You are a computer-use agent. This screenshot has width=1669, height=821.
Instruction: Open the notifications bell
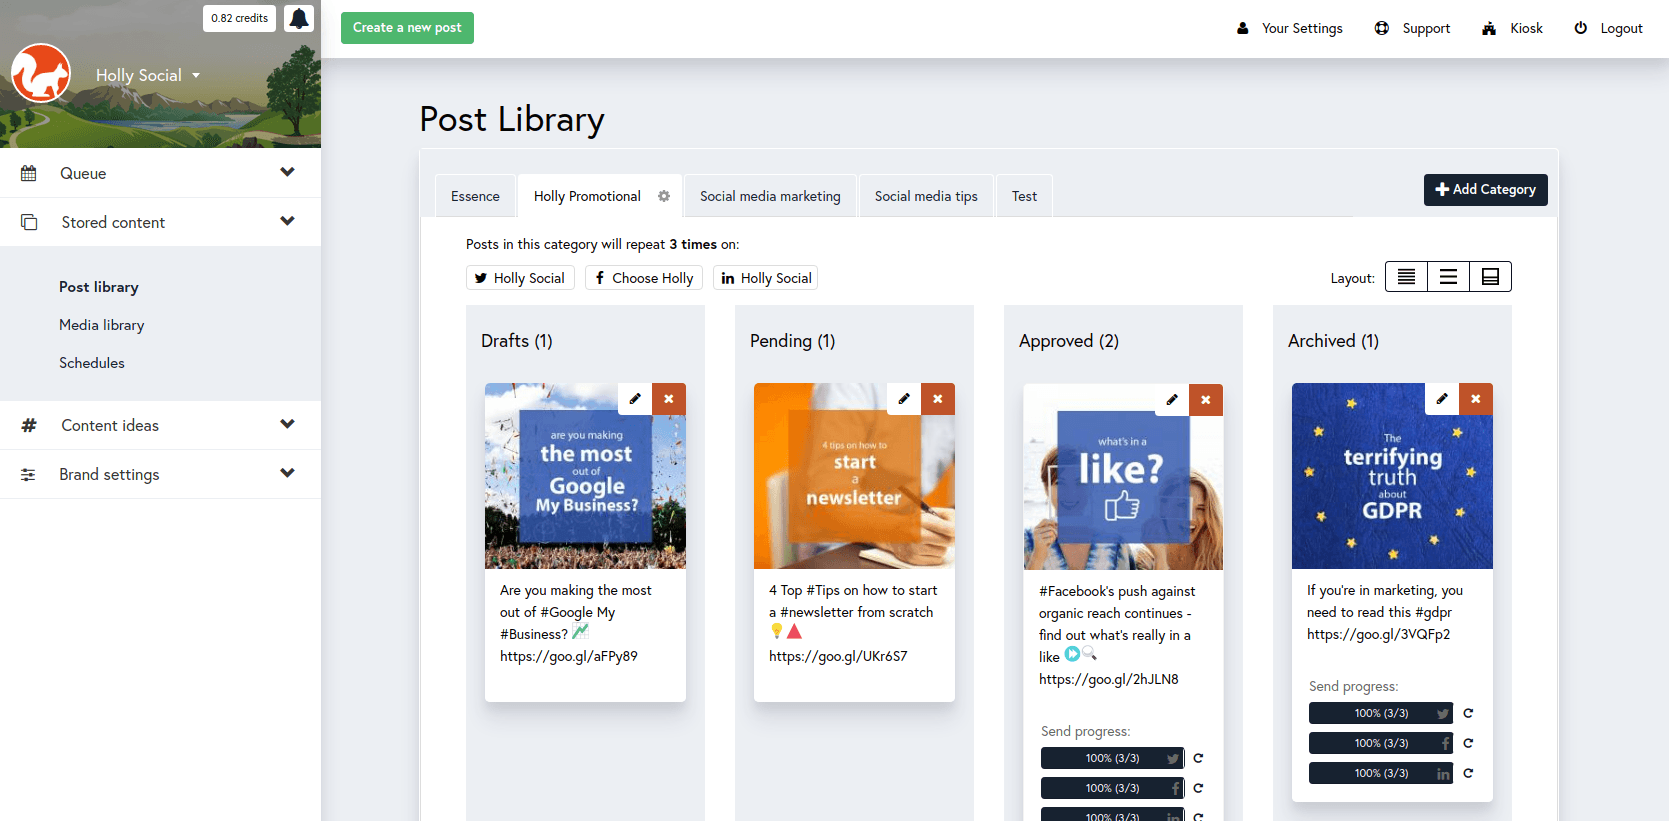click(299, 18)
